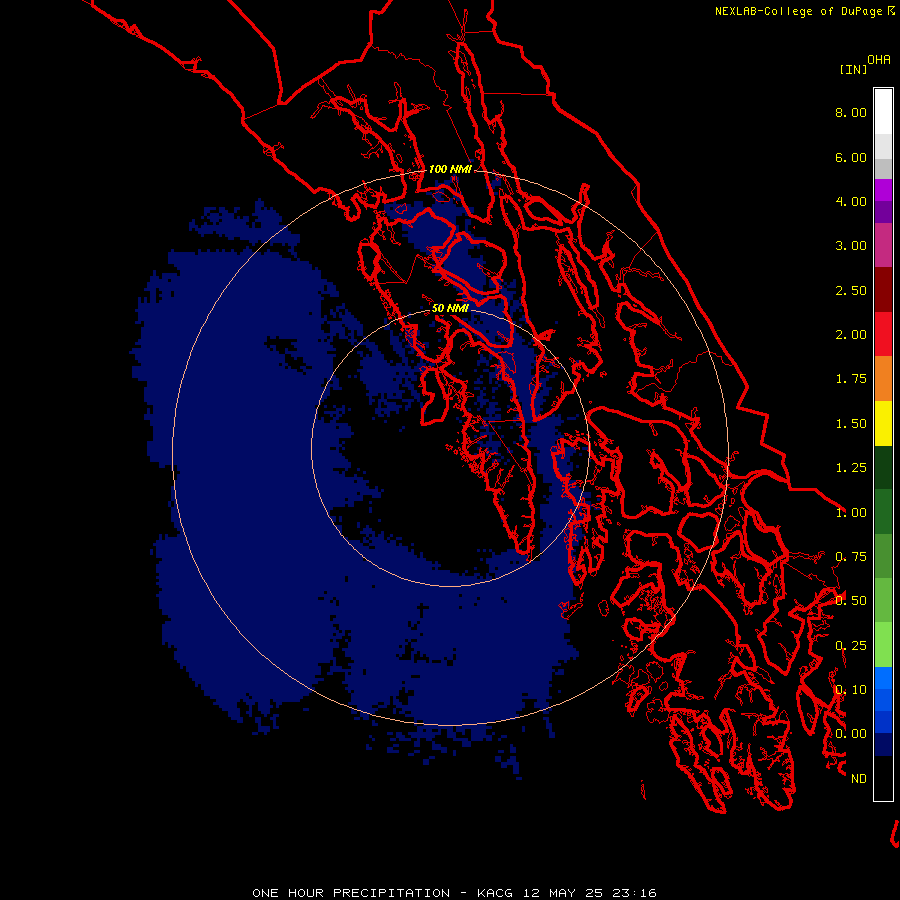Click the 50 NMI range ring label
This screenshot has width=900, height=900.
tap(450, 308)
